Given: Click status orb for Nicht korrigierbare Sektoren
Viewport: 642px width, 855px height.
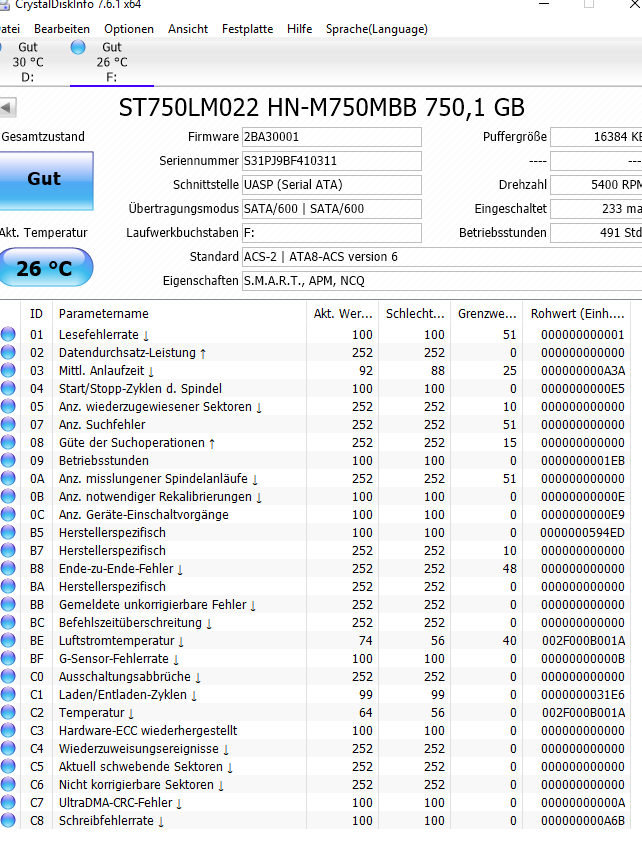Looking at the screenshot, I should [x=8, y=784].
